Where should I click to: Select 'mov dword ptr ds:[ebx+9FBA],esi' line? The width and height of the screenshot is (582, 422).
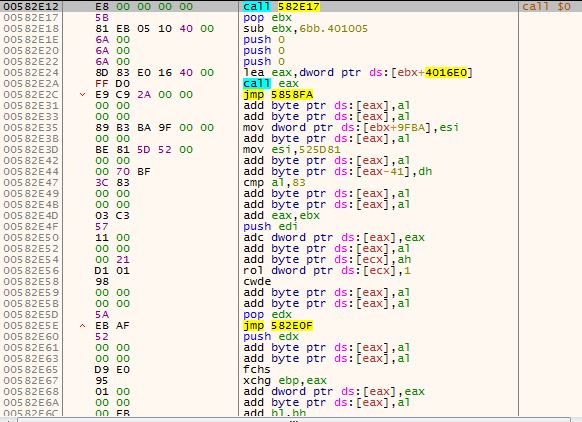[351, 127]
